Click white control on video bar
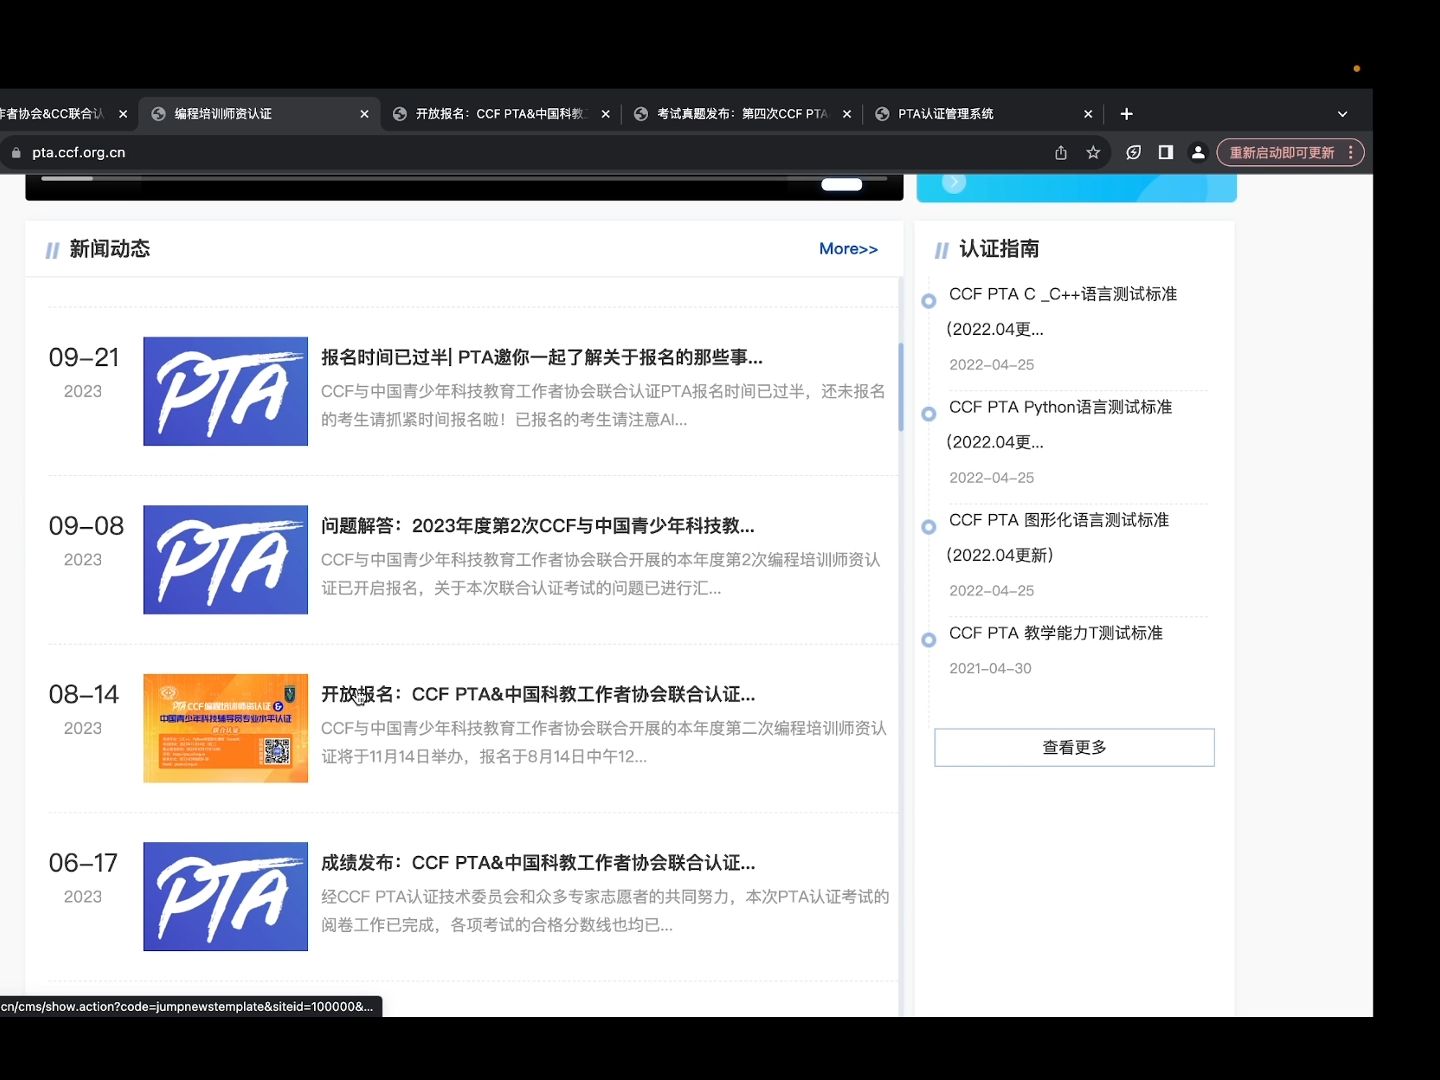This screenshot has width=1440, height=1080. pos(842,184)
